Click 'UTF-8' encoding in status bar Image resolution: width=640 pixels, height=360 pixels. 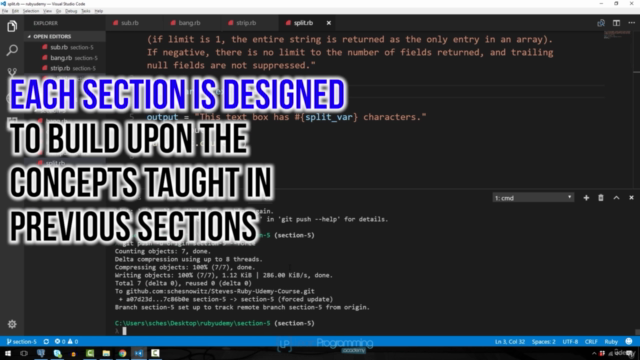coord(570,342)
